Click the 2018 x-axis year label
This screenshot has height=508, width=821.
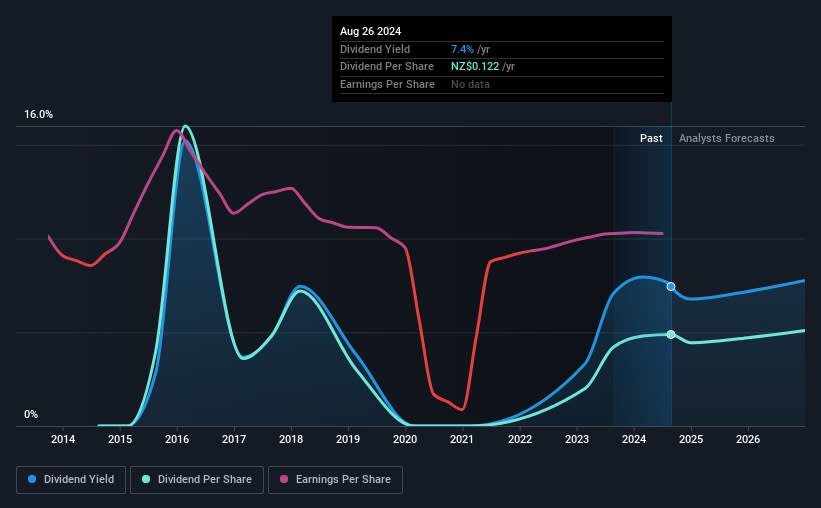291,439
